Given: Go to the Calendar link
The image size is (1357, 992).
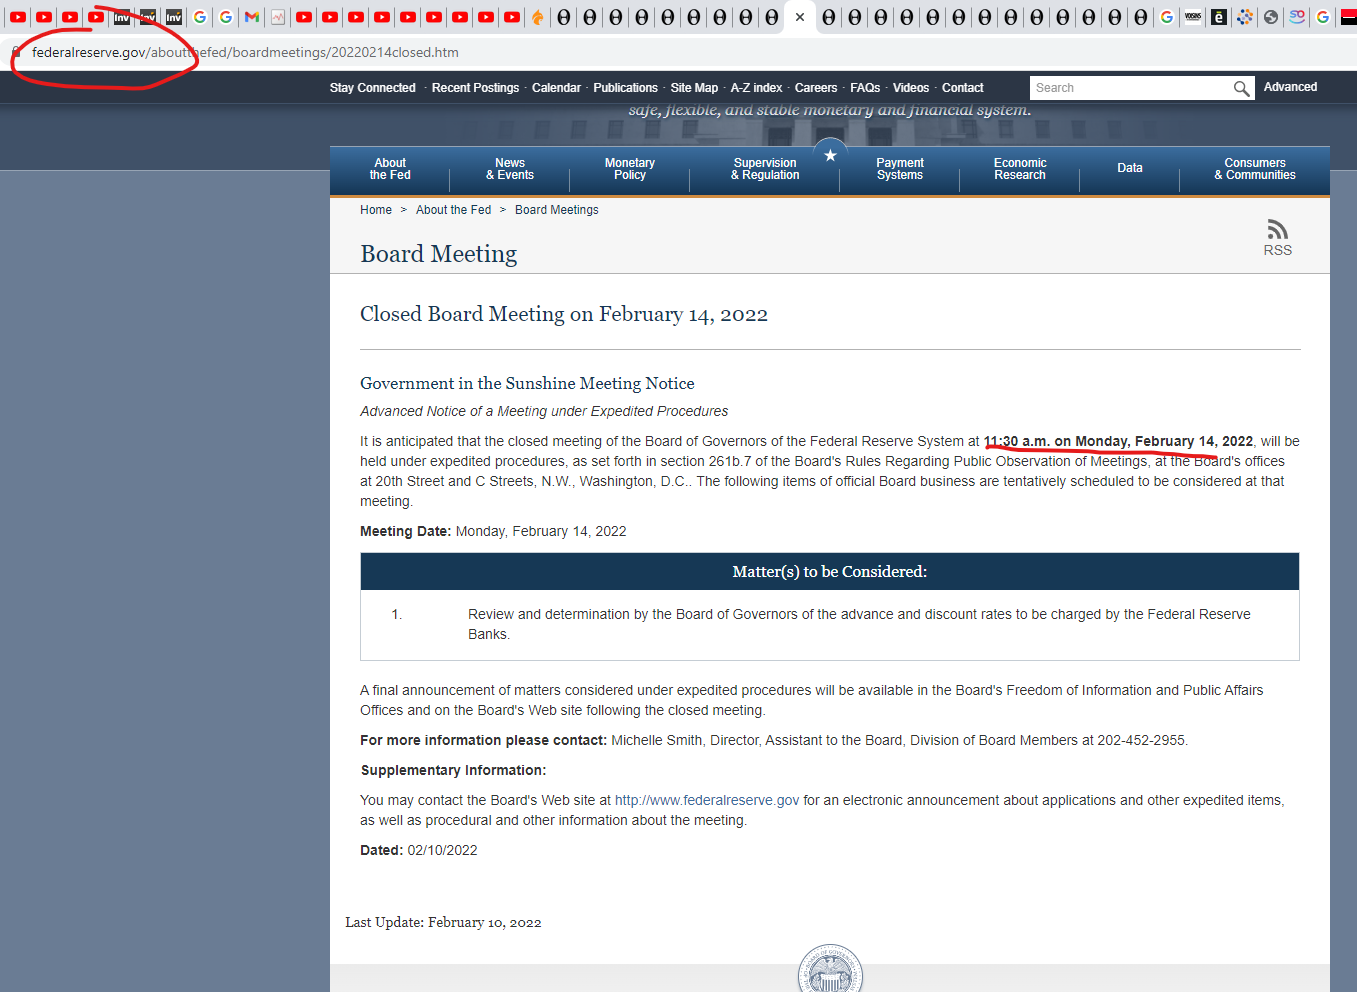Looking at the screenshot, I should 556,88.
